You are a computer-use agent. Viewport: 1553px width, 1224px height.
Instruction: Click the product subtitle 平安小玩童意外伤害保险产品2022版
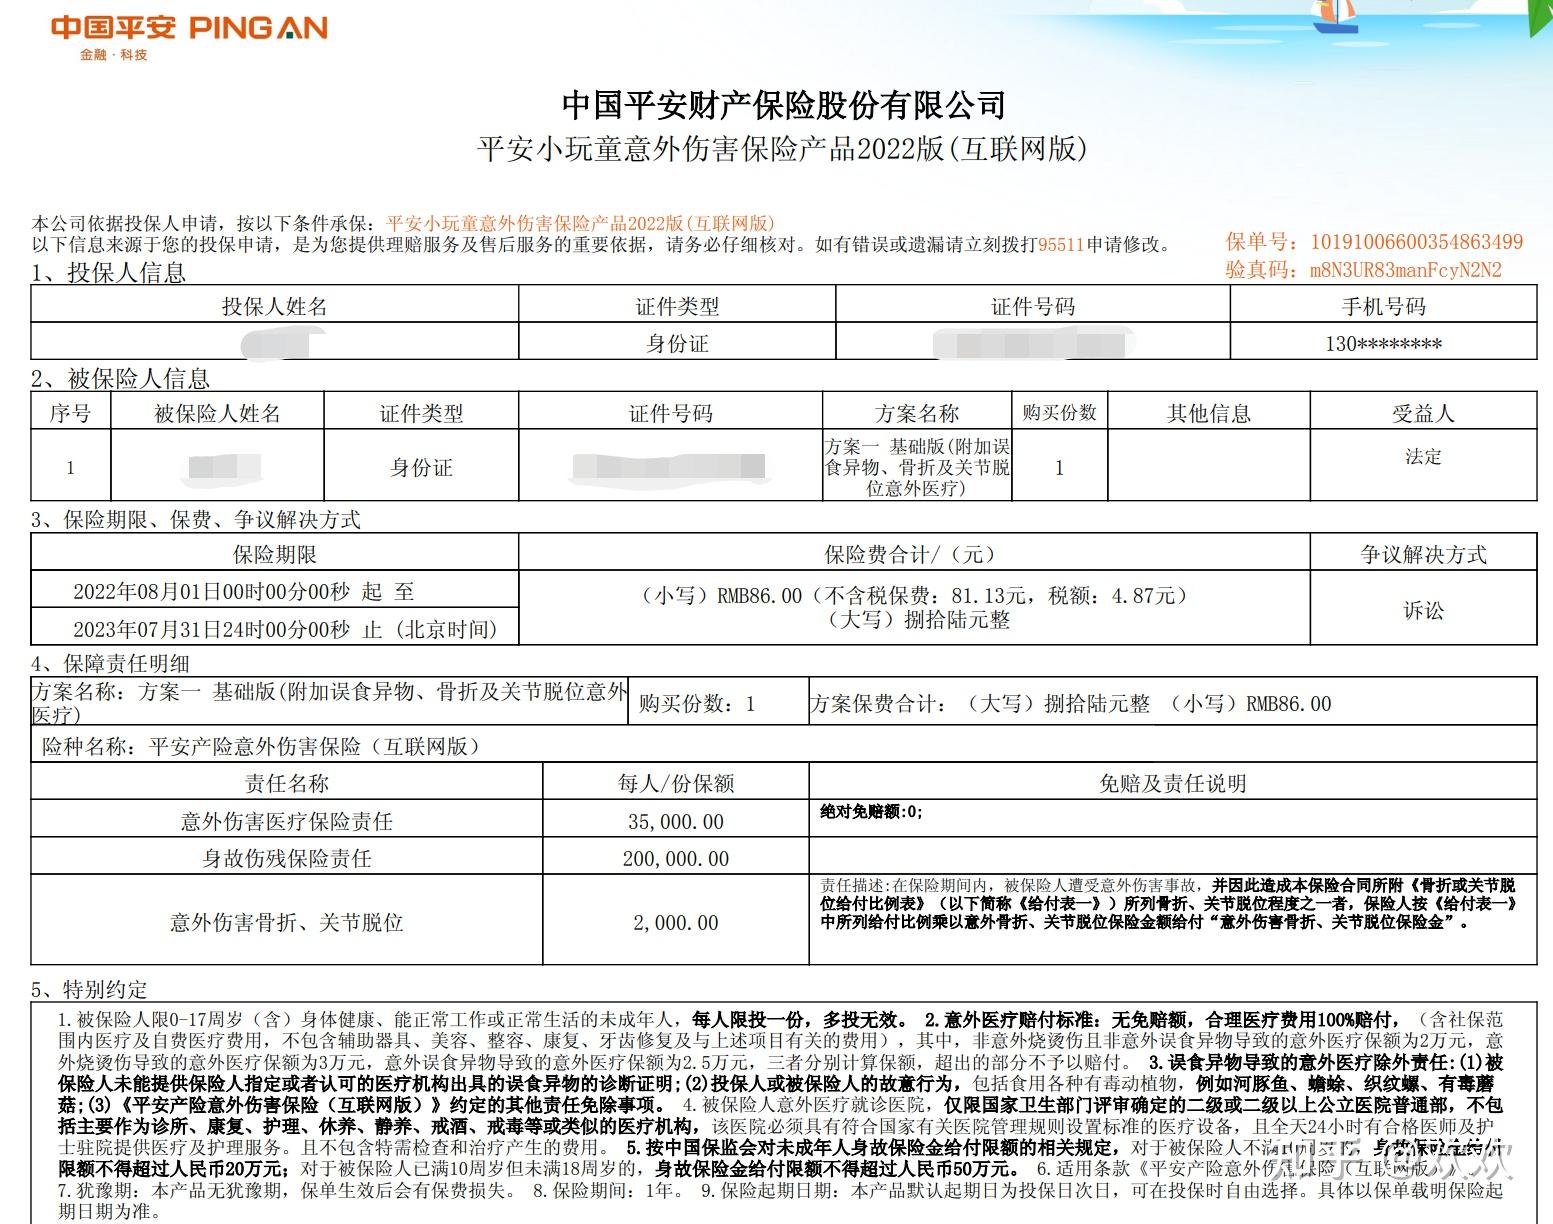click(783, 150)
